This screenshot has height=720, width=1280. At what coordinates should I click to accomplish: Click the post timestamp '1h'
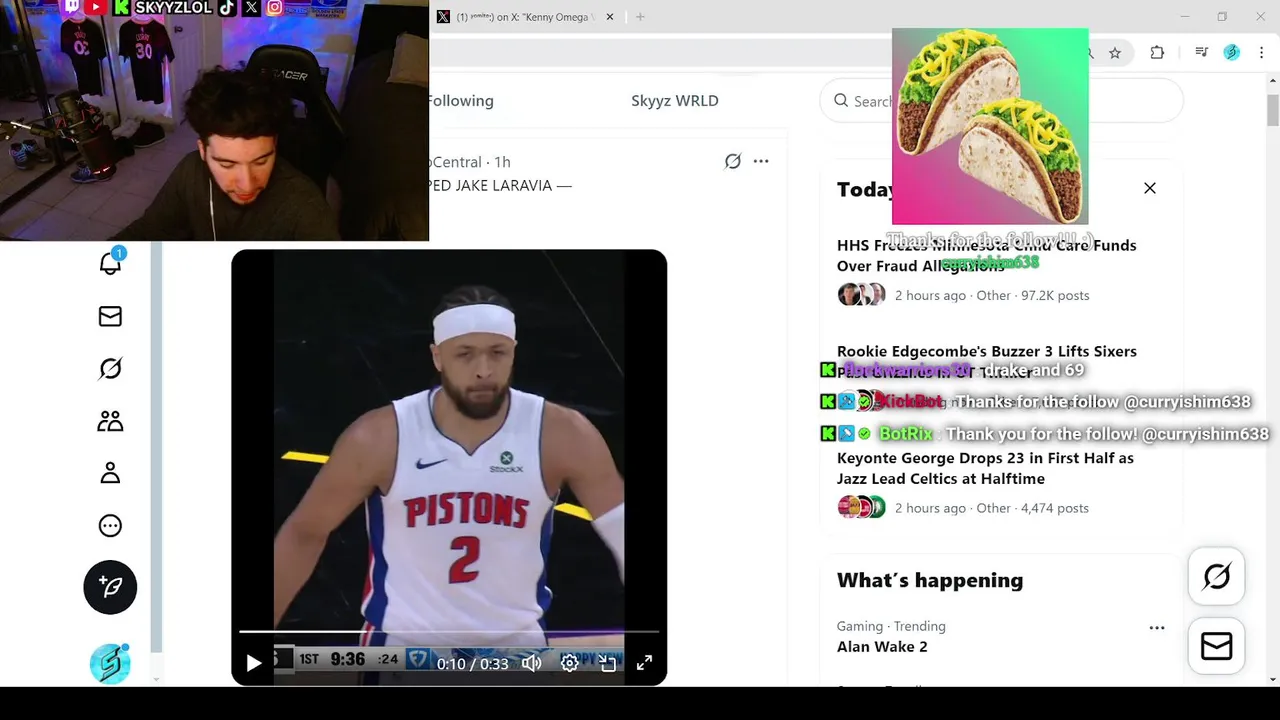point(502,162)
